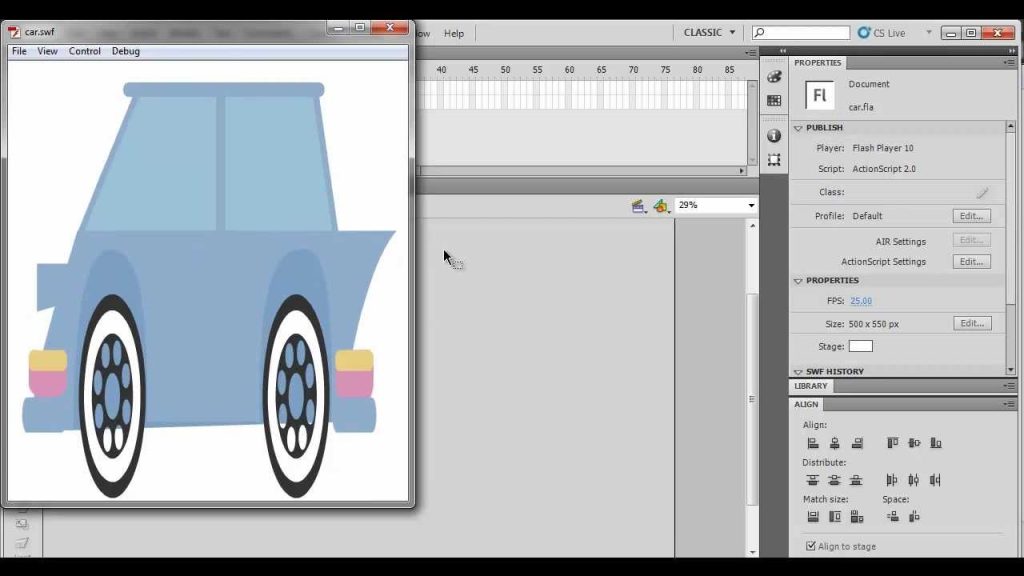Open the Align panel options menu
1024x576 pixels.
tap(1009, 404)
